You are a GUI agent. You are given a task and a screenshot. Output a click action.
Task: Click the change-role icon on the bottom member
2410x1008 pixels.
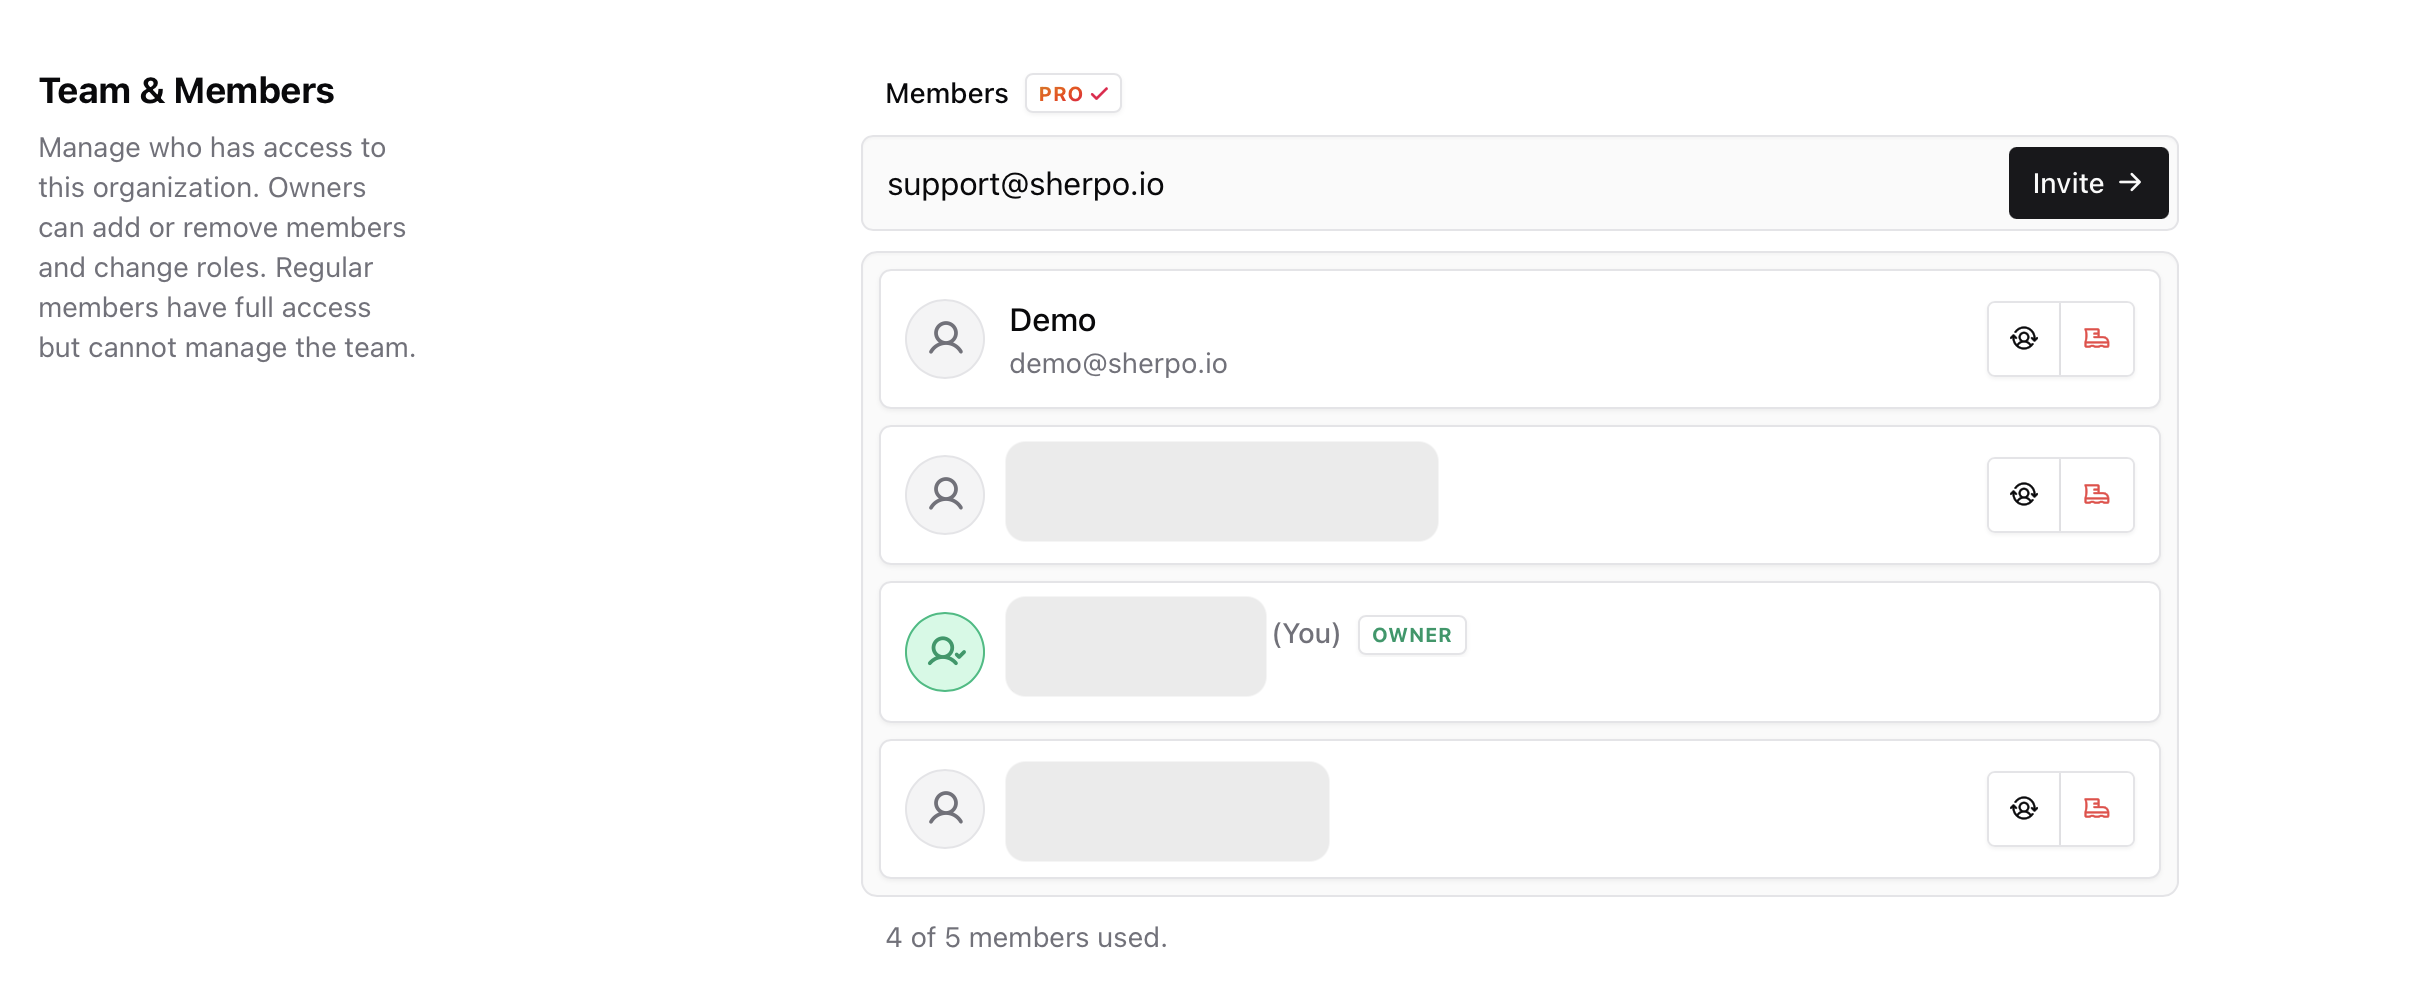click(x=2024, y=808)
